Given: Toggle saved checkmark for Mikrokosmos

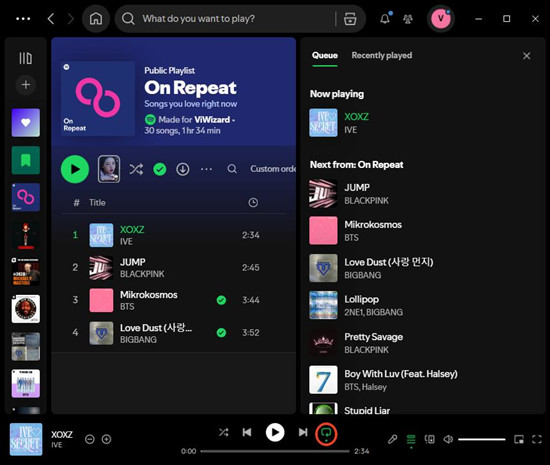Looking at the screenshot, I should coord(221,300).
